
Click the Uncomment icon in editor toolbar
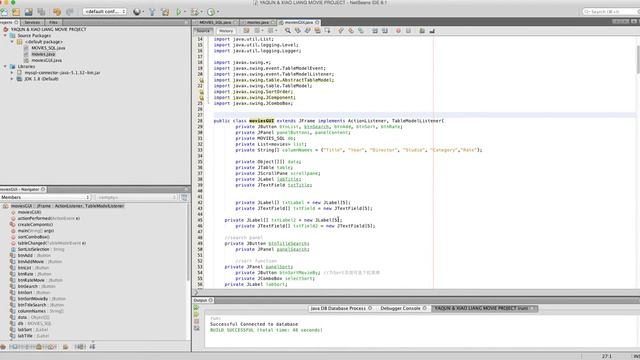point(432,31)
